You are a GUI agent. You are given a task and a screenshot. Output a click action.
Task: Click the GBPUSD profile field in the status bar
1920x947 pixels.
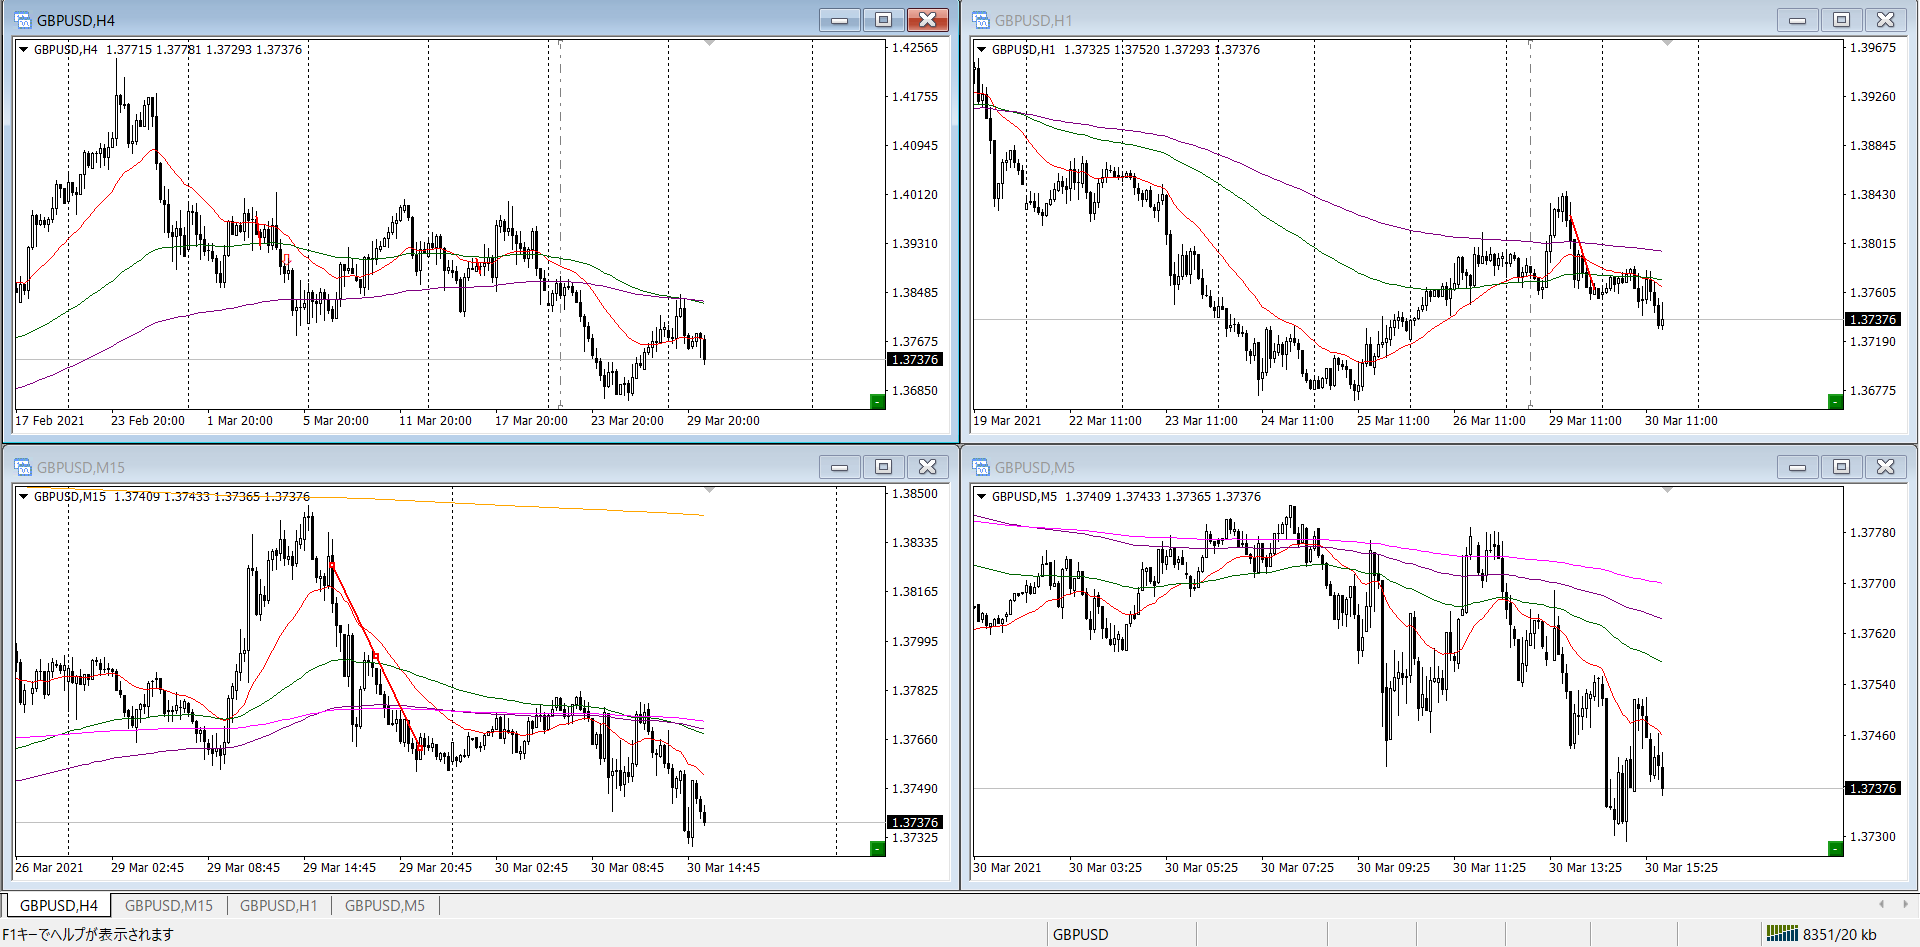click(x=1080, y=934)
